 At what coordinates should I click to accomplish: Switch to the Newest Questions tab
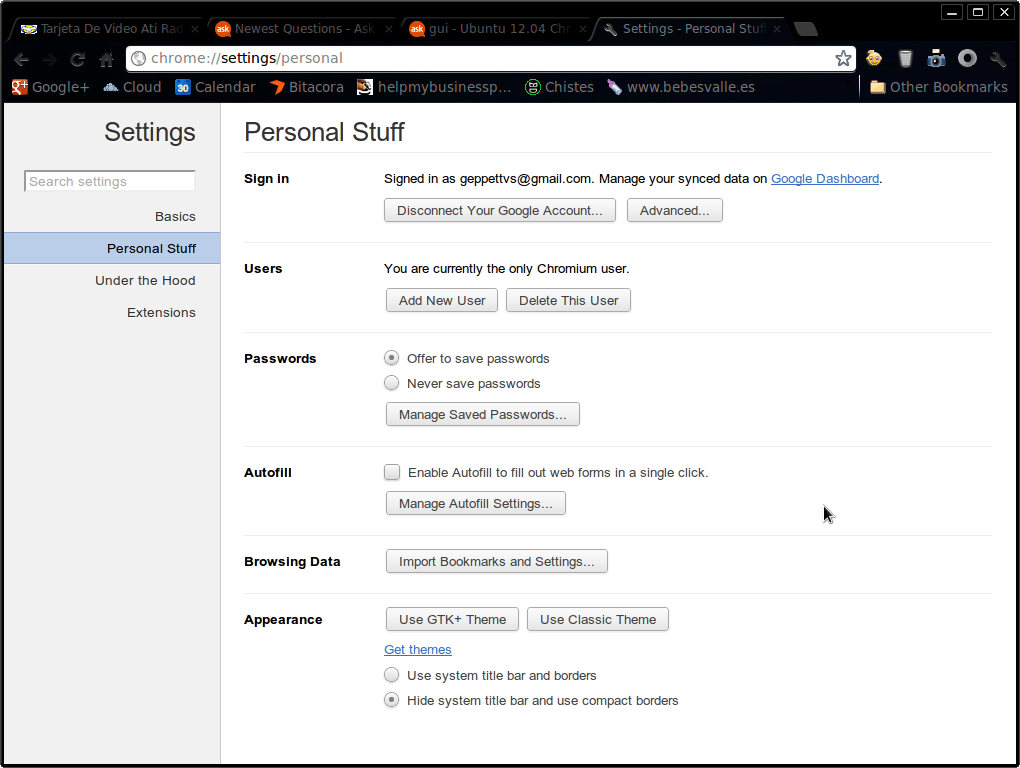coord(299,29)
